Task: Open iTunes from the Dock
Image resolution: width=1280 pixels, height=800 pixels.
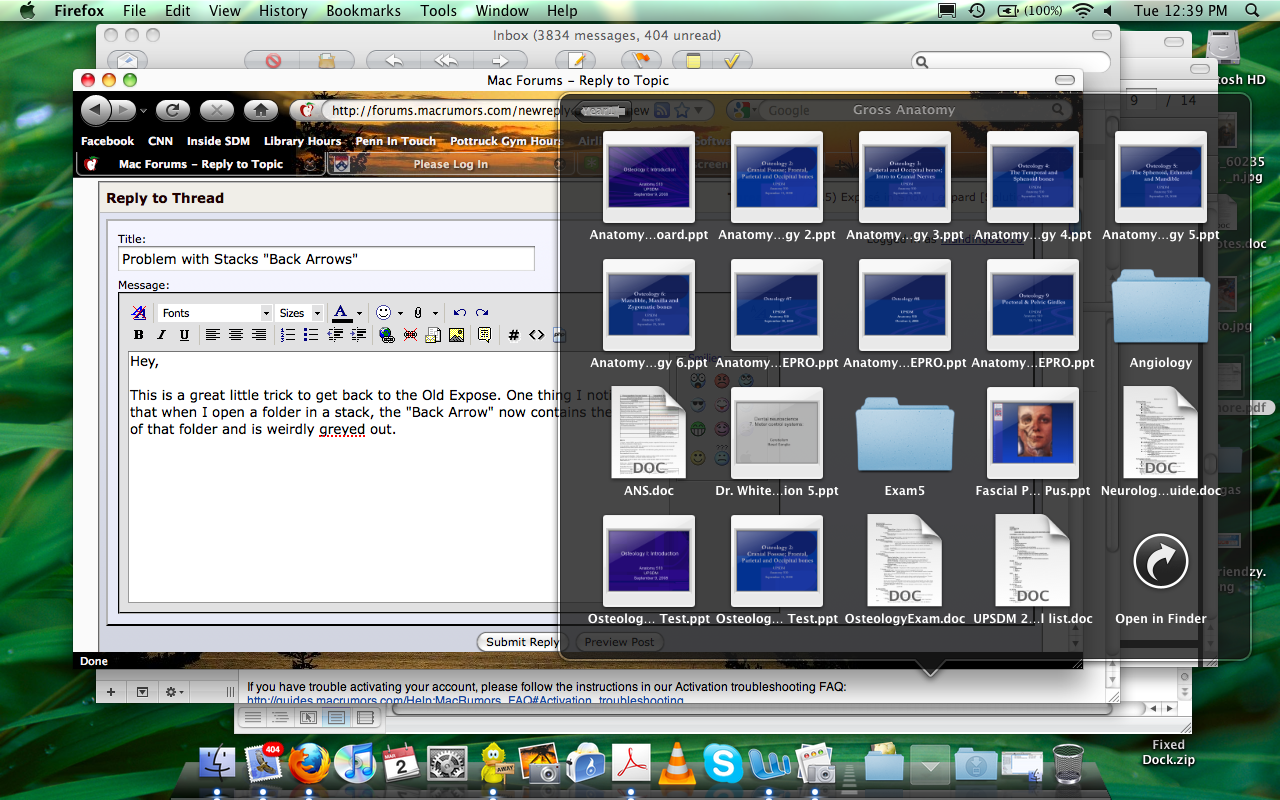Action: pos(354,764)
